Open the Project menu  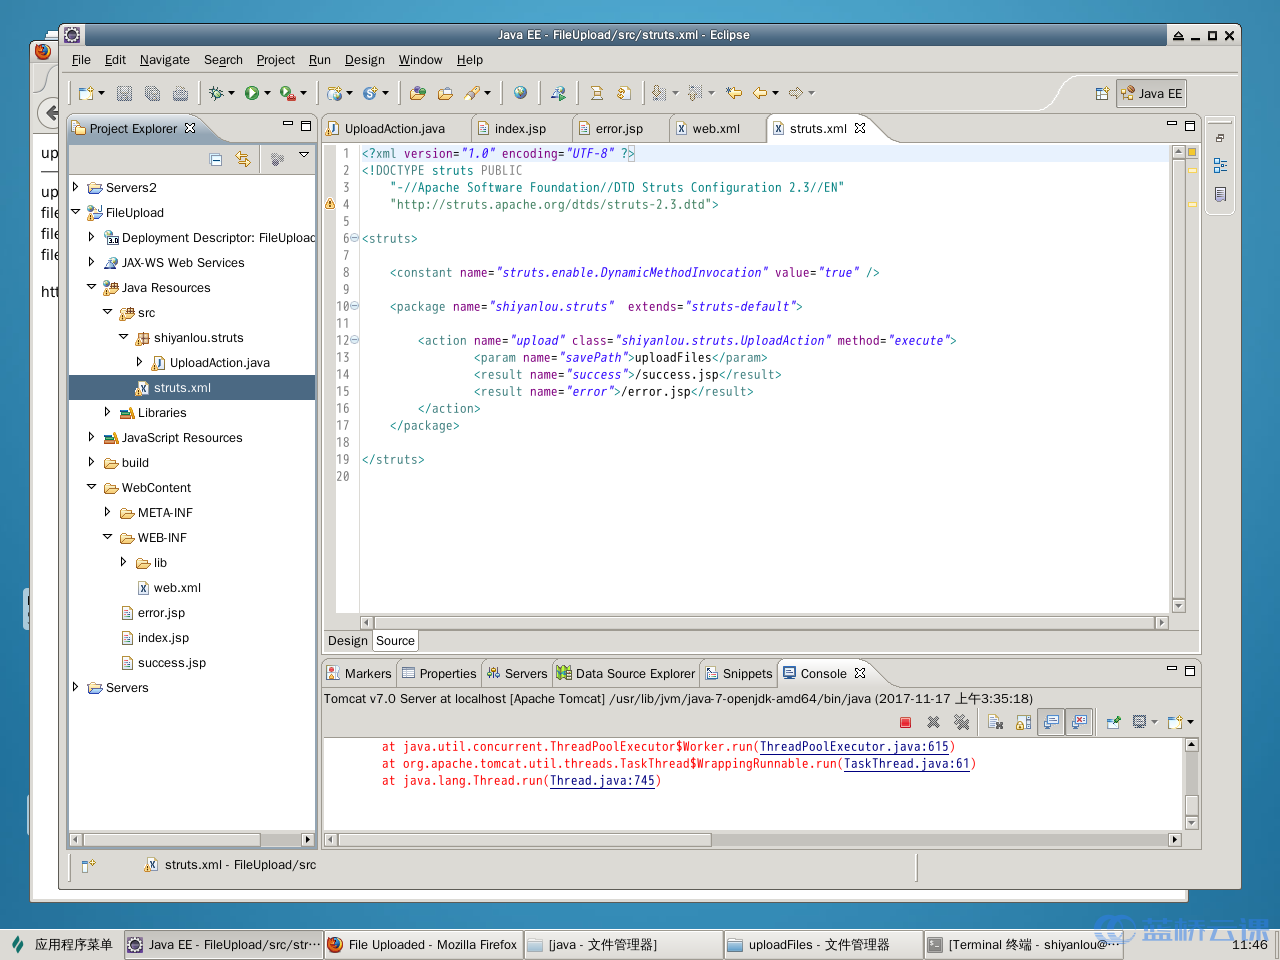(x=276, y=60)
